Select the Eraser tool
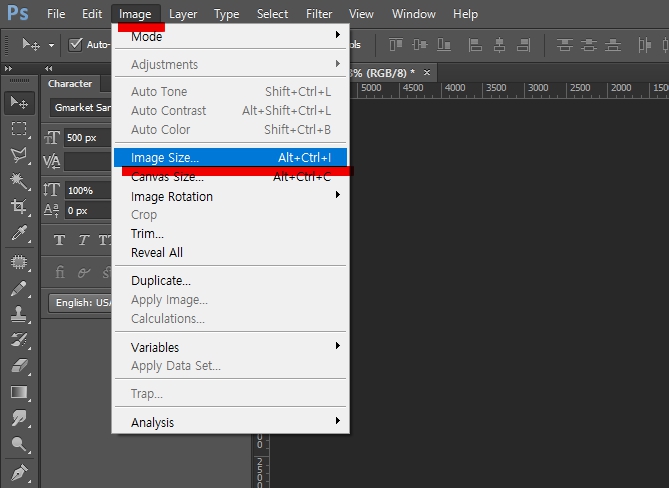 tap(19, 366)
